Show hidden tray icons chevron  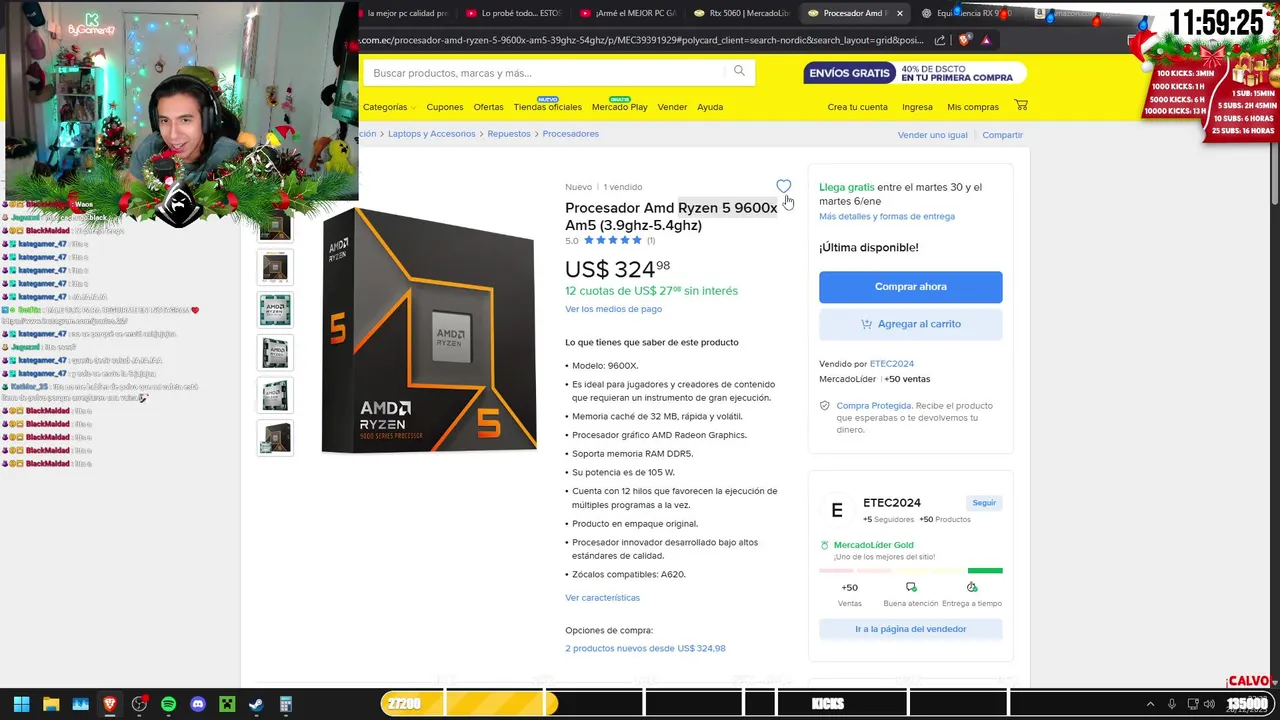click(x=1150, y=704)
